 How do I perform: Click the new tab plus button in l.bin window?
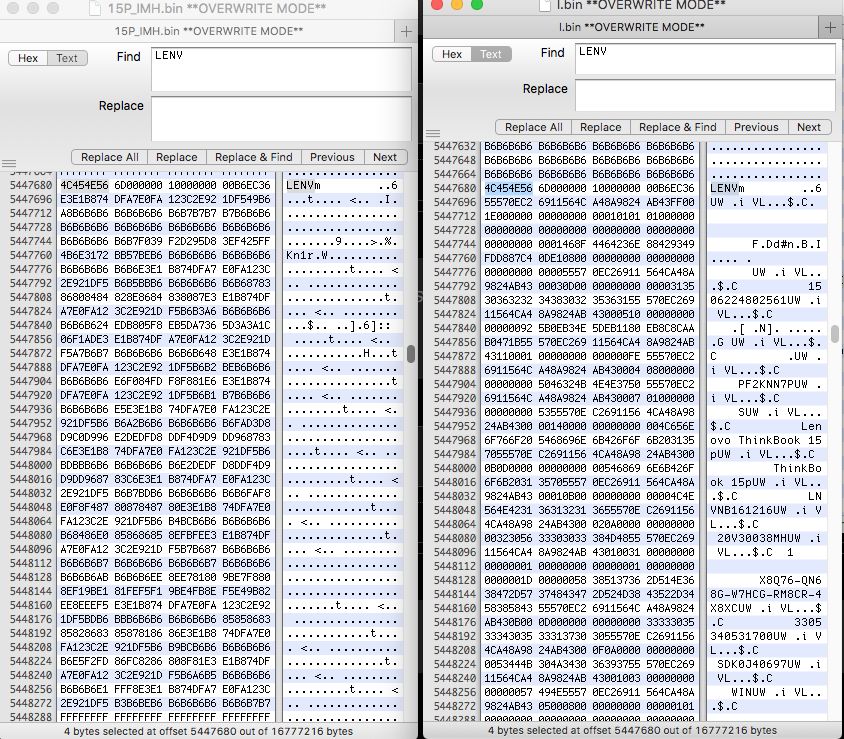pos(831,27)
